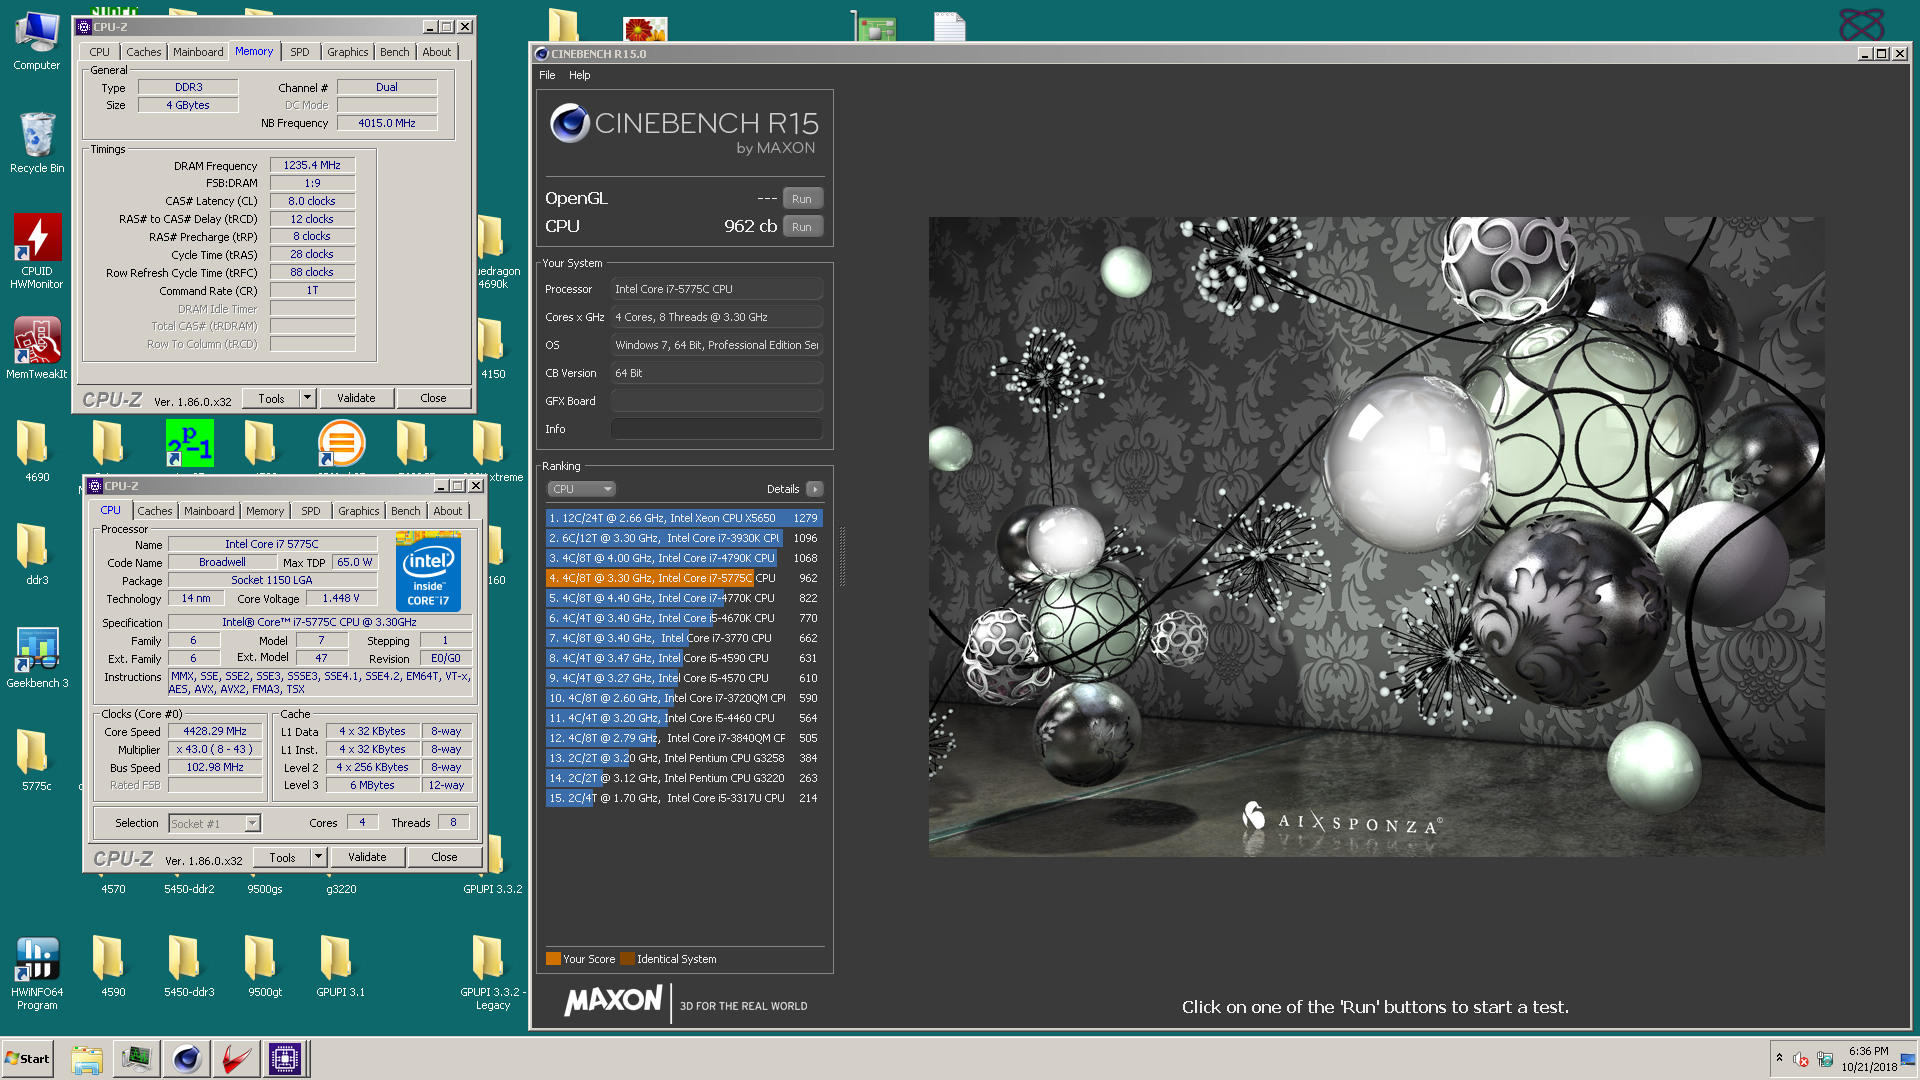Click the orange Your Score swatch
Image resolution: width=1920 pixels, height=1080 pixels.
click(553, 959)
